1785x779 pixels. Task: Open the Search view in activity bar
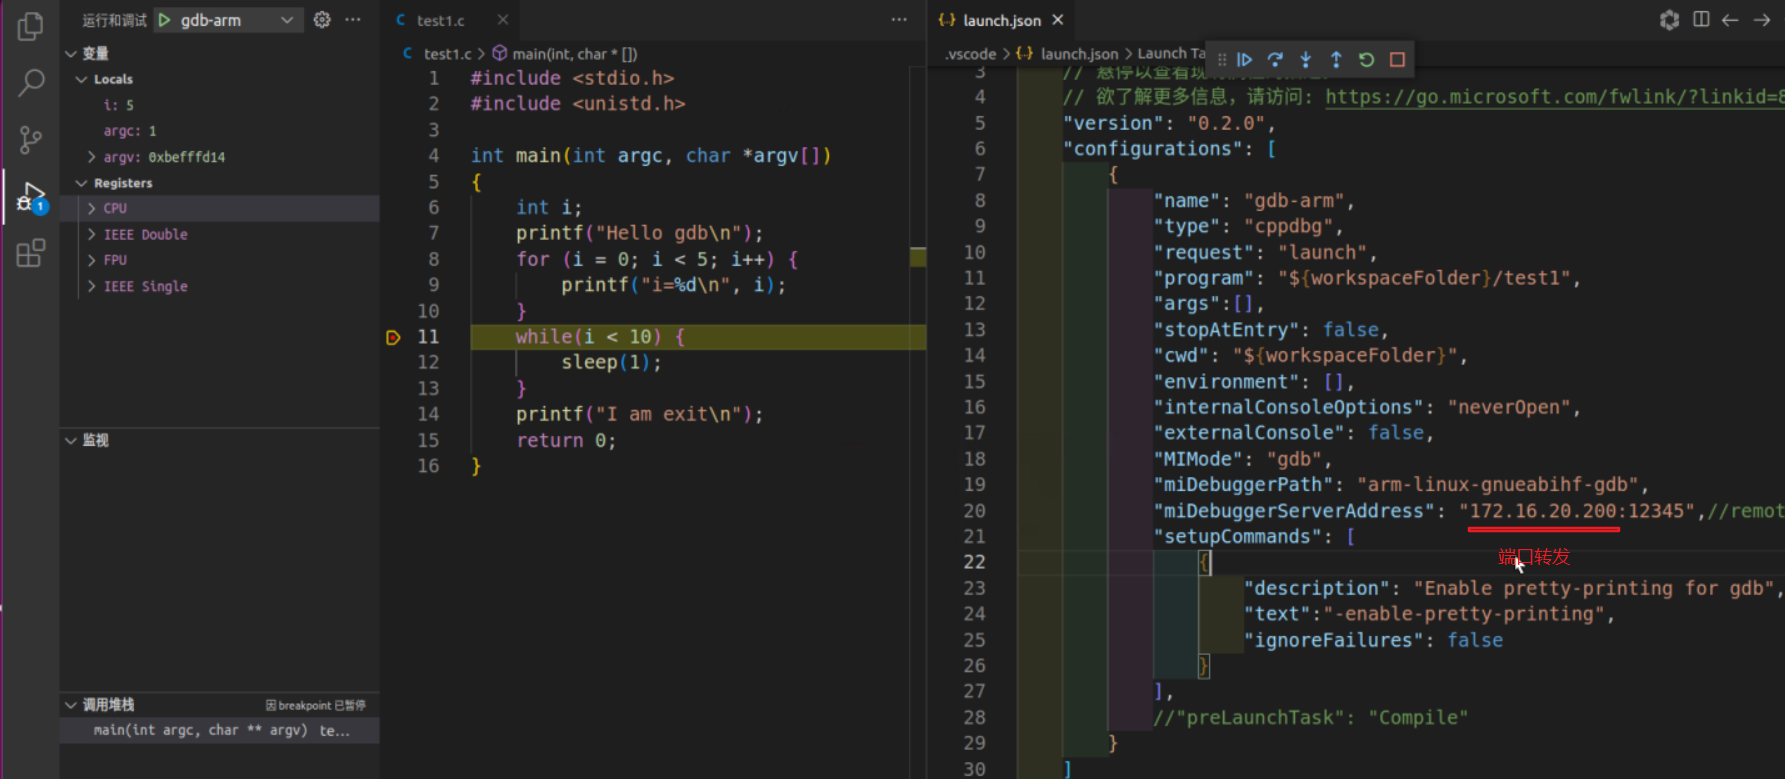31,83
